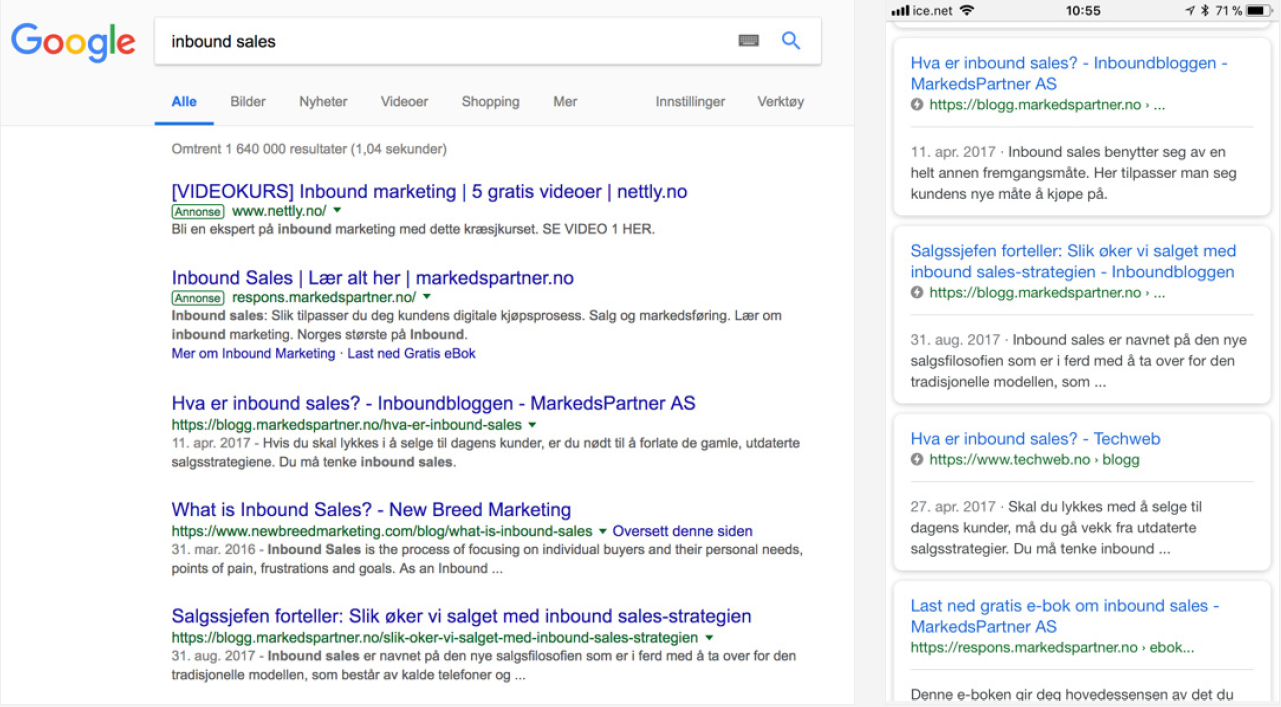Viewport: 1281px width, 707px height.
Task: Click URL https://blogg.markedspartner.no/hva-er-inbound-sales
Action: pyautogui.click(x=347, y=425)
